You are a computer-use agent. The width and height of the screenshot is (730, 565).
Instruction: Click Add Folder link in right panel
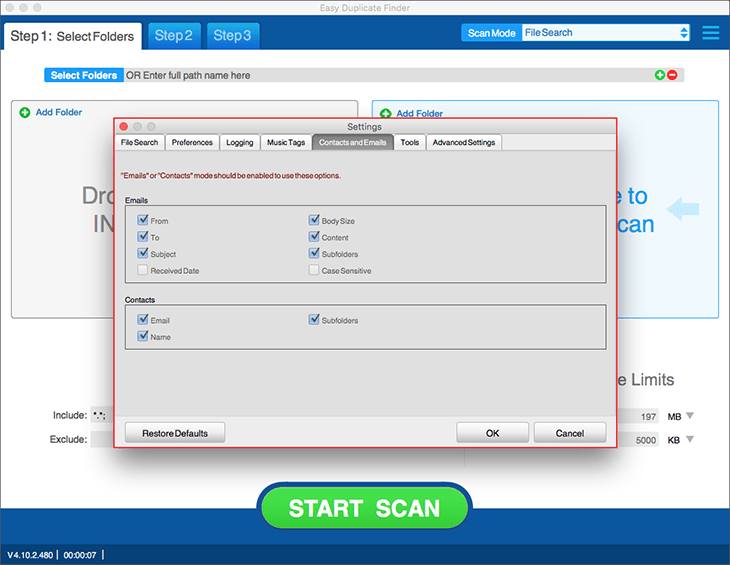[x=419, y=114]
